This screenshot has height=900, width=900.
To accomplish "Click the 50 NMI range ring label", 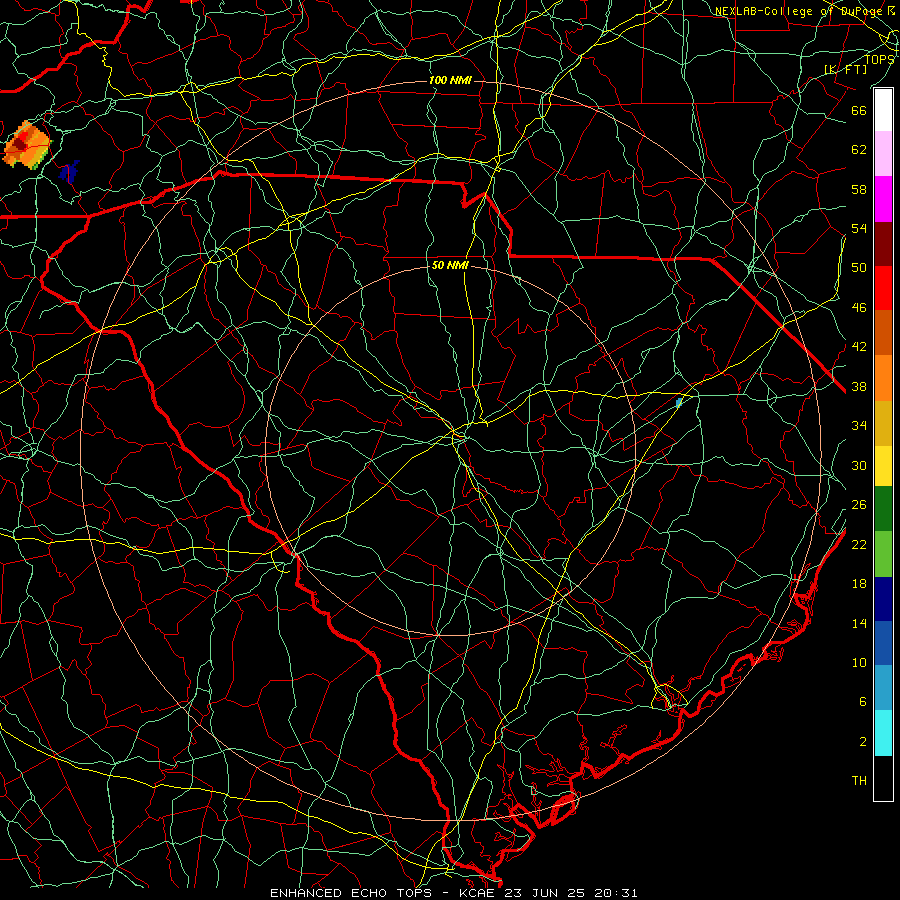I will [450, 265].
